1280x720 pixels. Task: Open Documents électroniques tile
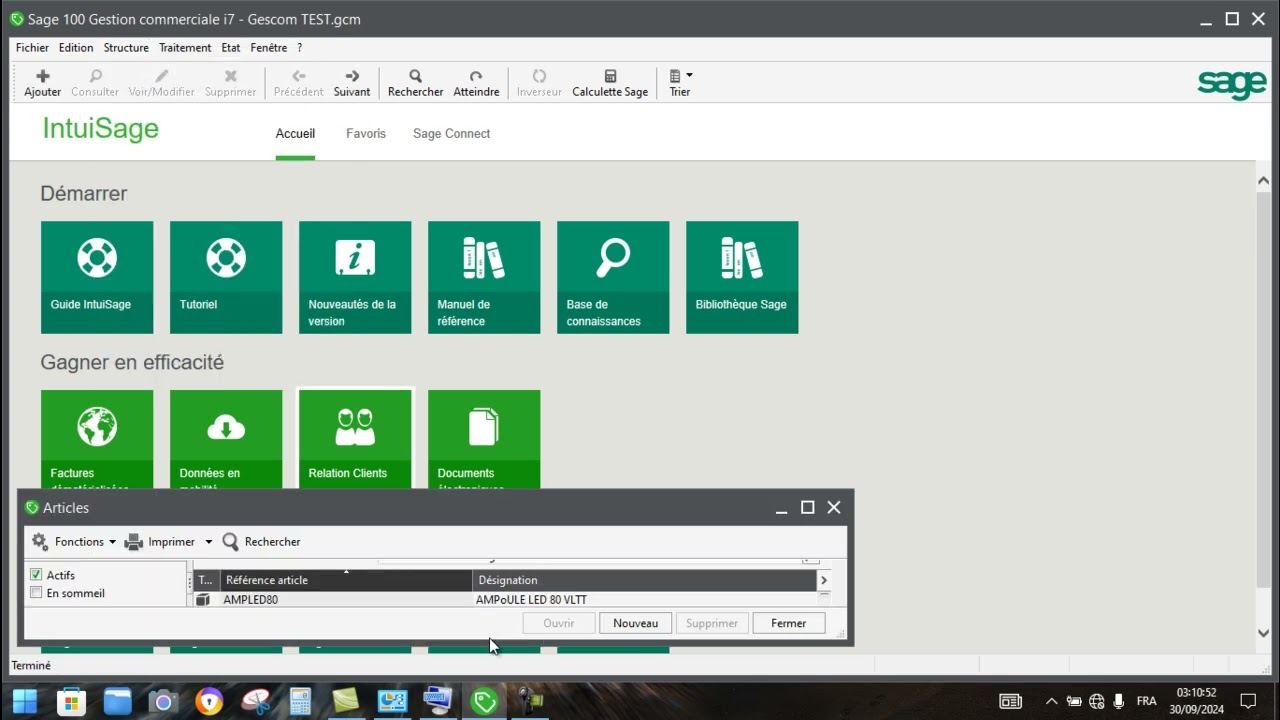484,439
